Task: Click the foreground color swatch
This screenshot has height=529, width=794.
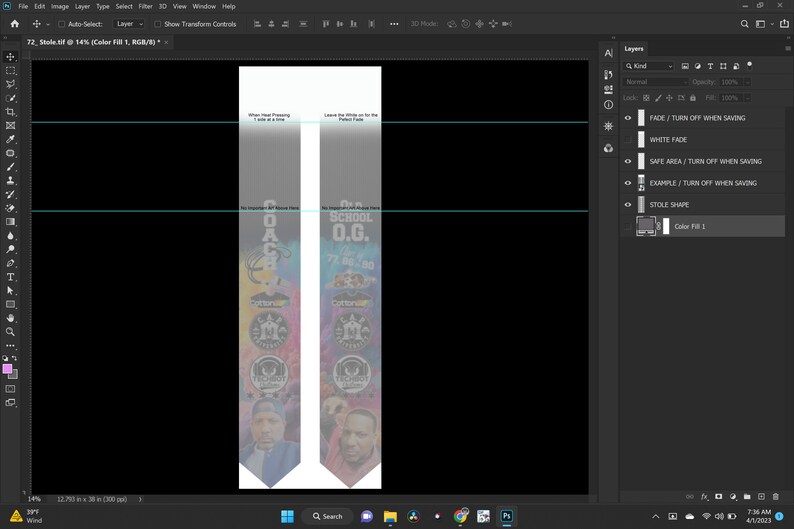Action: coord(8,369)
